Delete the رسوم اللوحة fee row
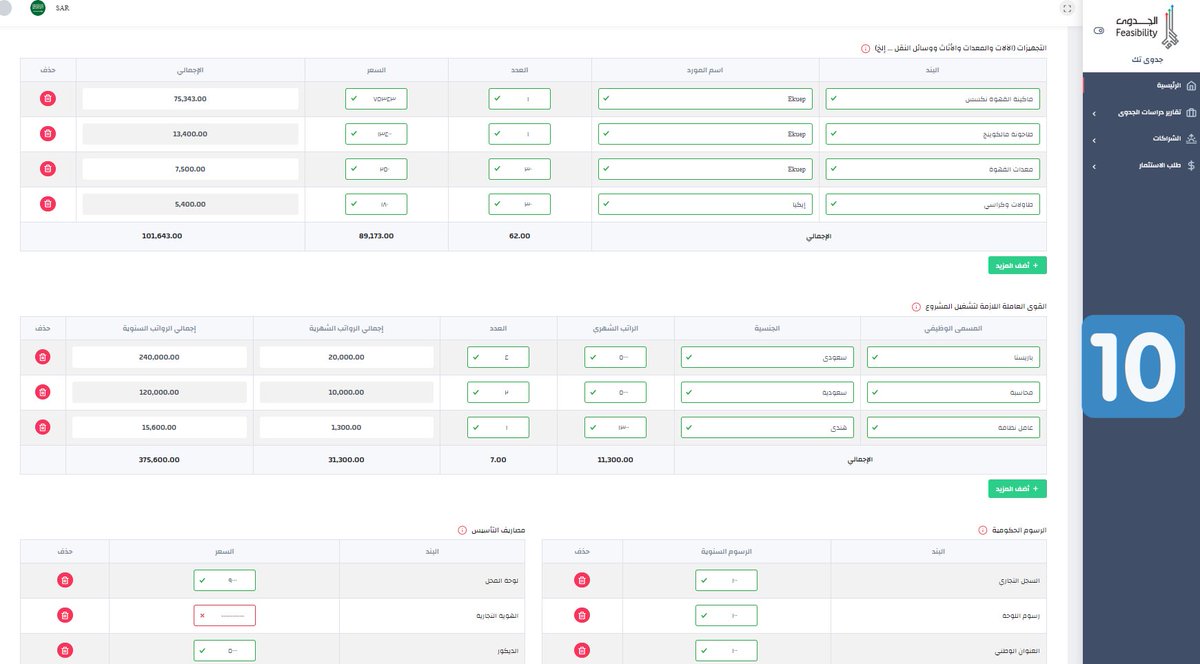 pyautogui.click(x=582, y=615)
